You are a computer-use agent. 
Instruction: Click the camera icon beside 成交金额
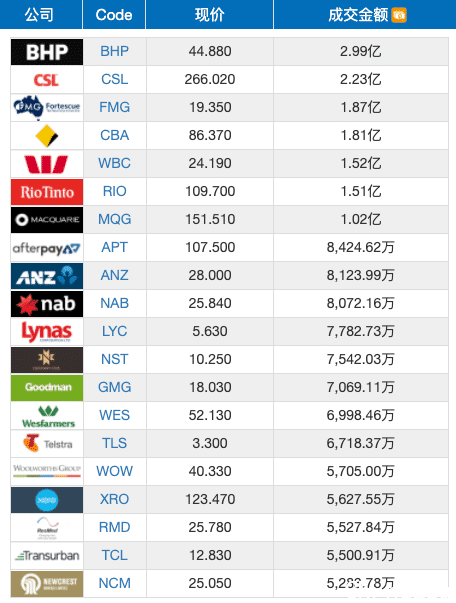pos(399,15)
